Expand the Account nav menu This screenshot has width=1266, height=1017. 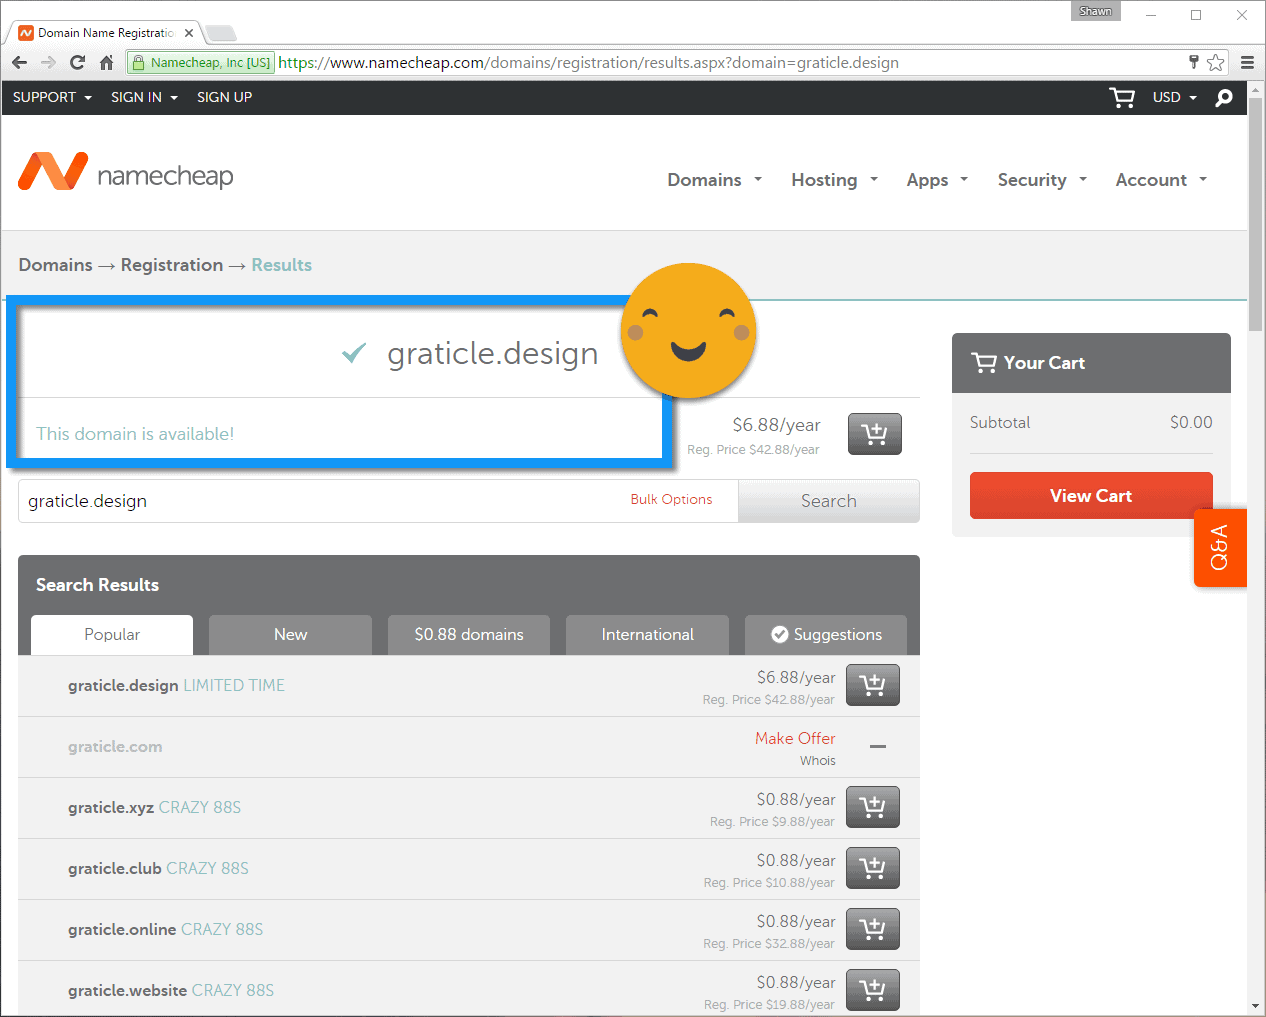1161,180
